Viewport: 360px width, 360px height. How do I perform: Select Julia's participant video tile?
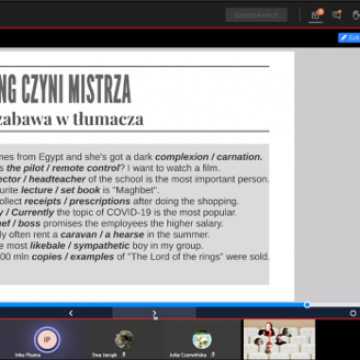(x=202, y=339)
